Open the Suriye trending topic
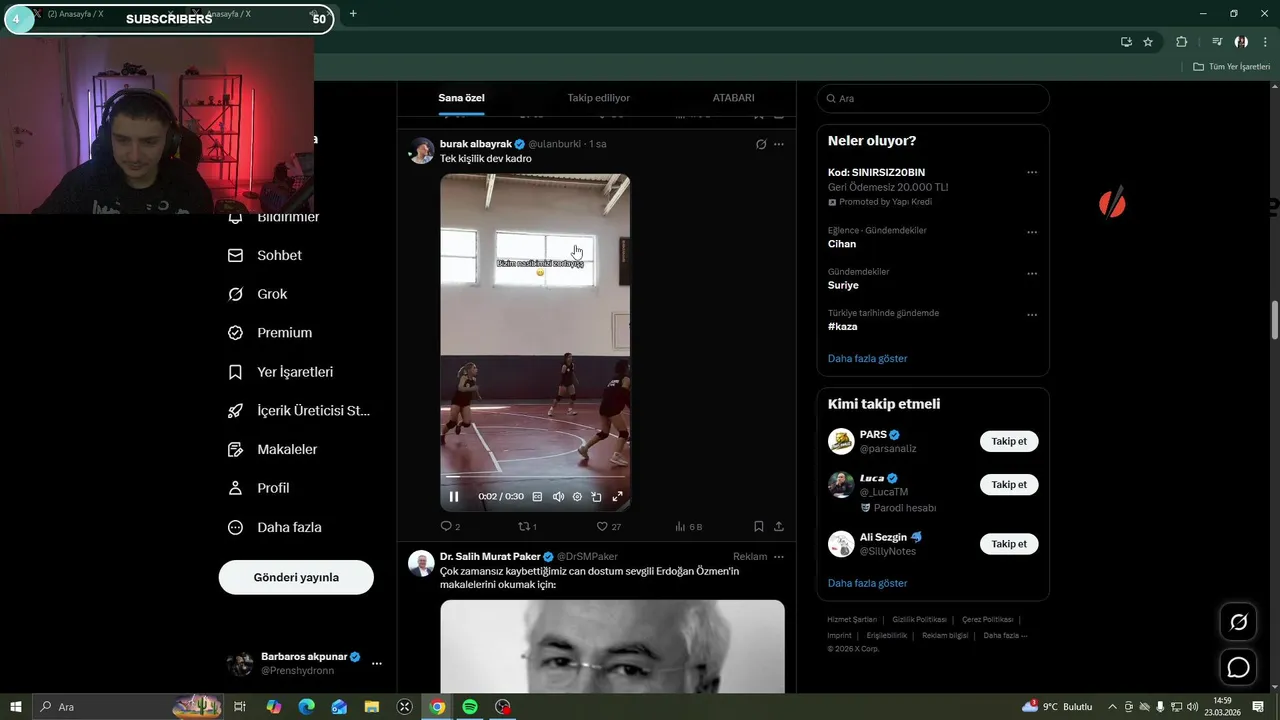 click(843, 285)
